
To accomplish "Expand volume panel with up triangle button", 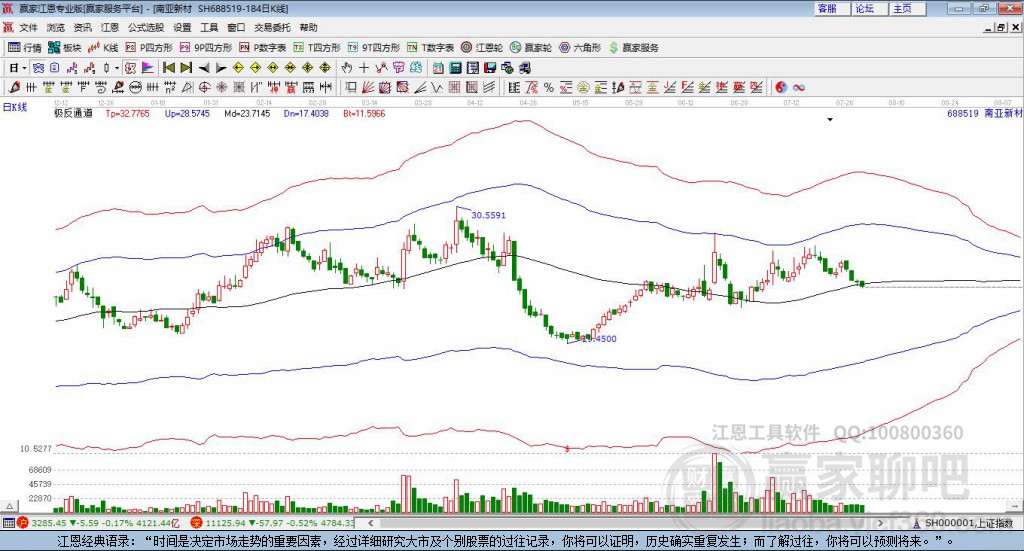I will click(x=10, y=507).
